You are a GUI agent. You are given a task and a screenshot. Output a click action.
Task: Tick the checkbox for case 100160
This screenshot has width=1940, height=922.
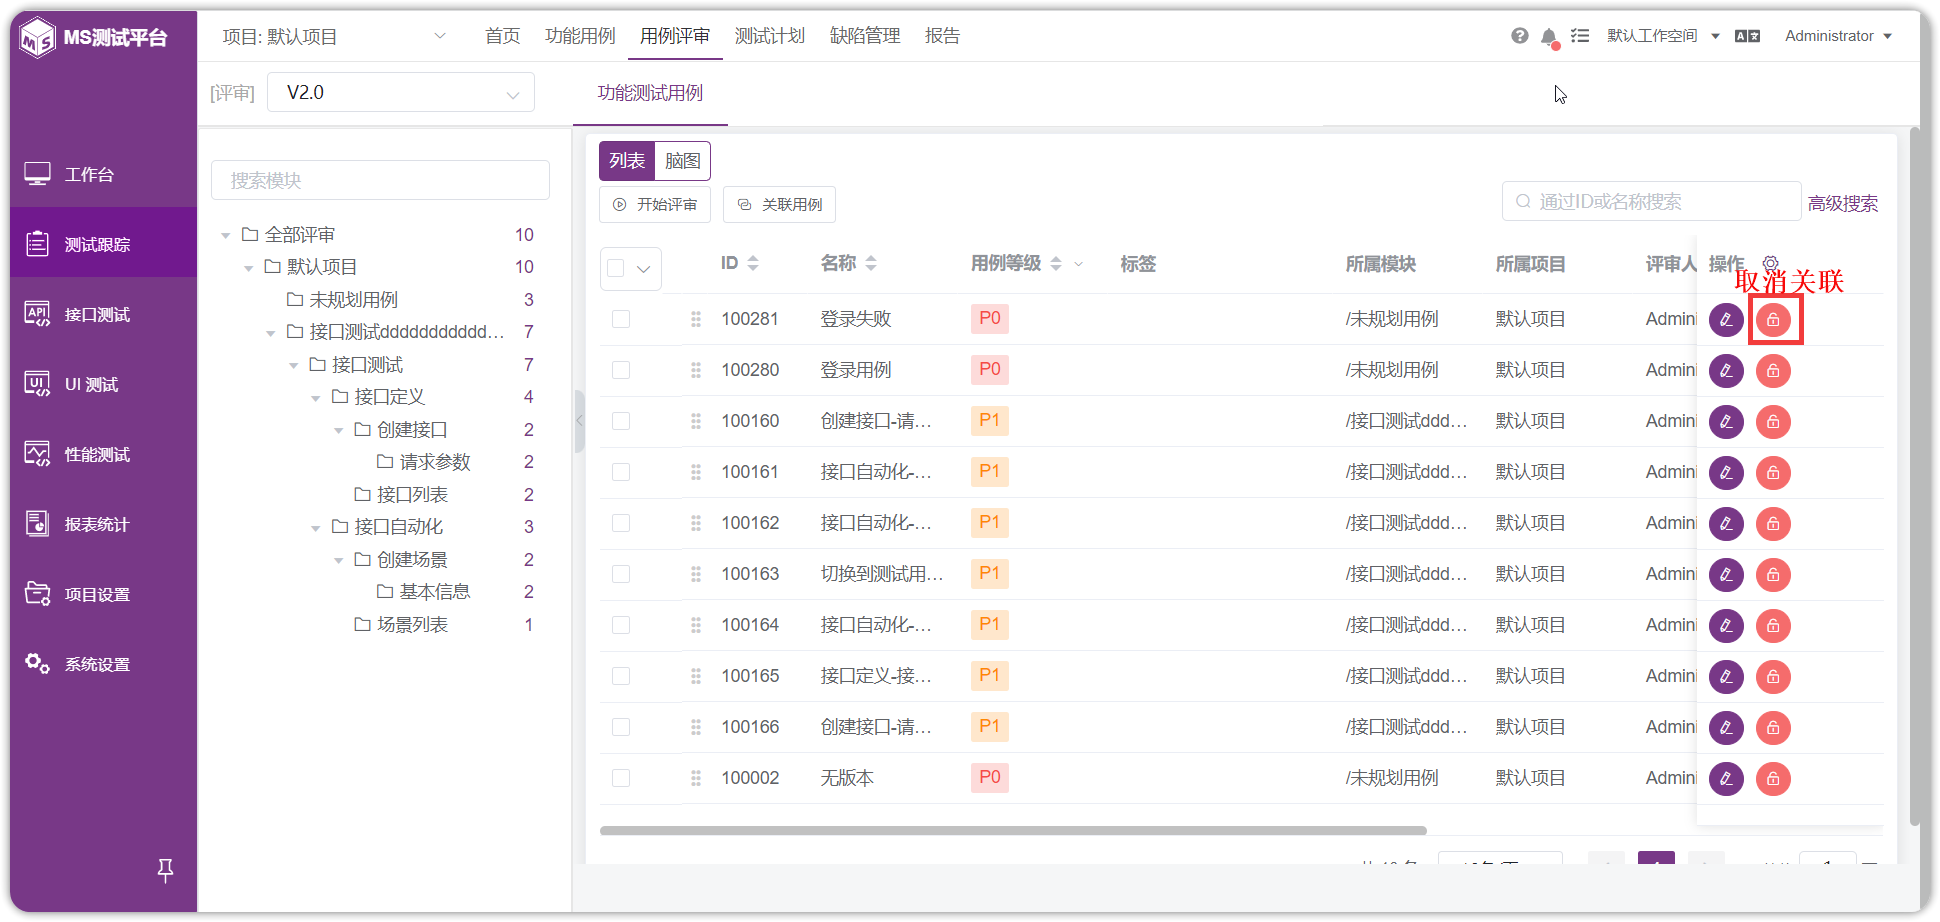[621, 421]
